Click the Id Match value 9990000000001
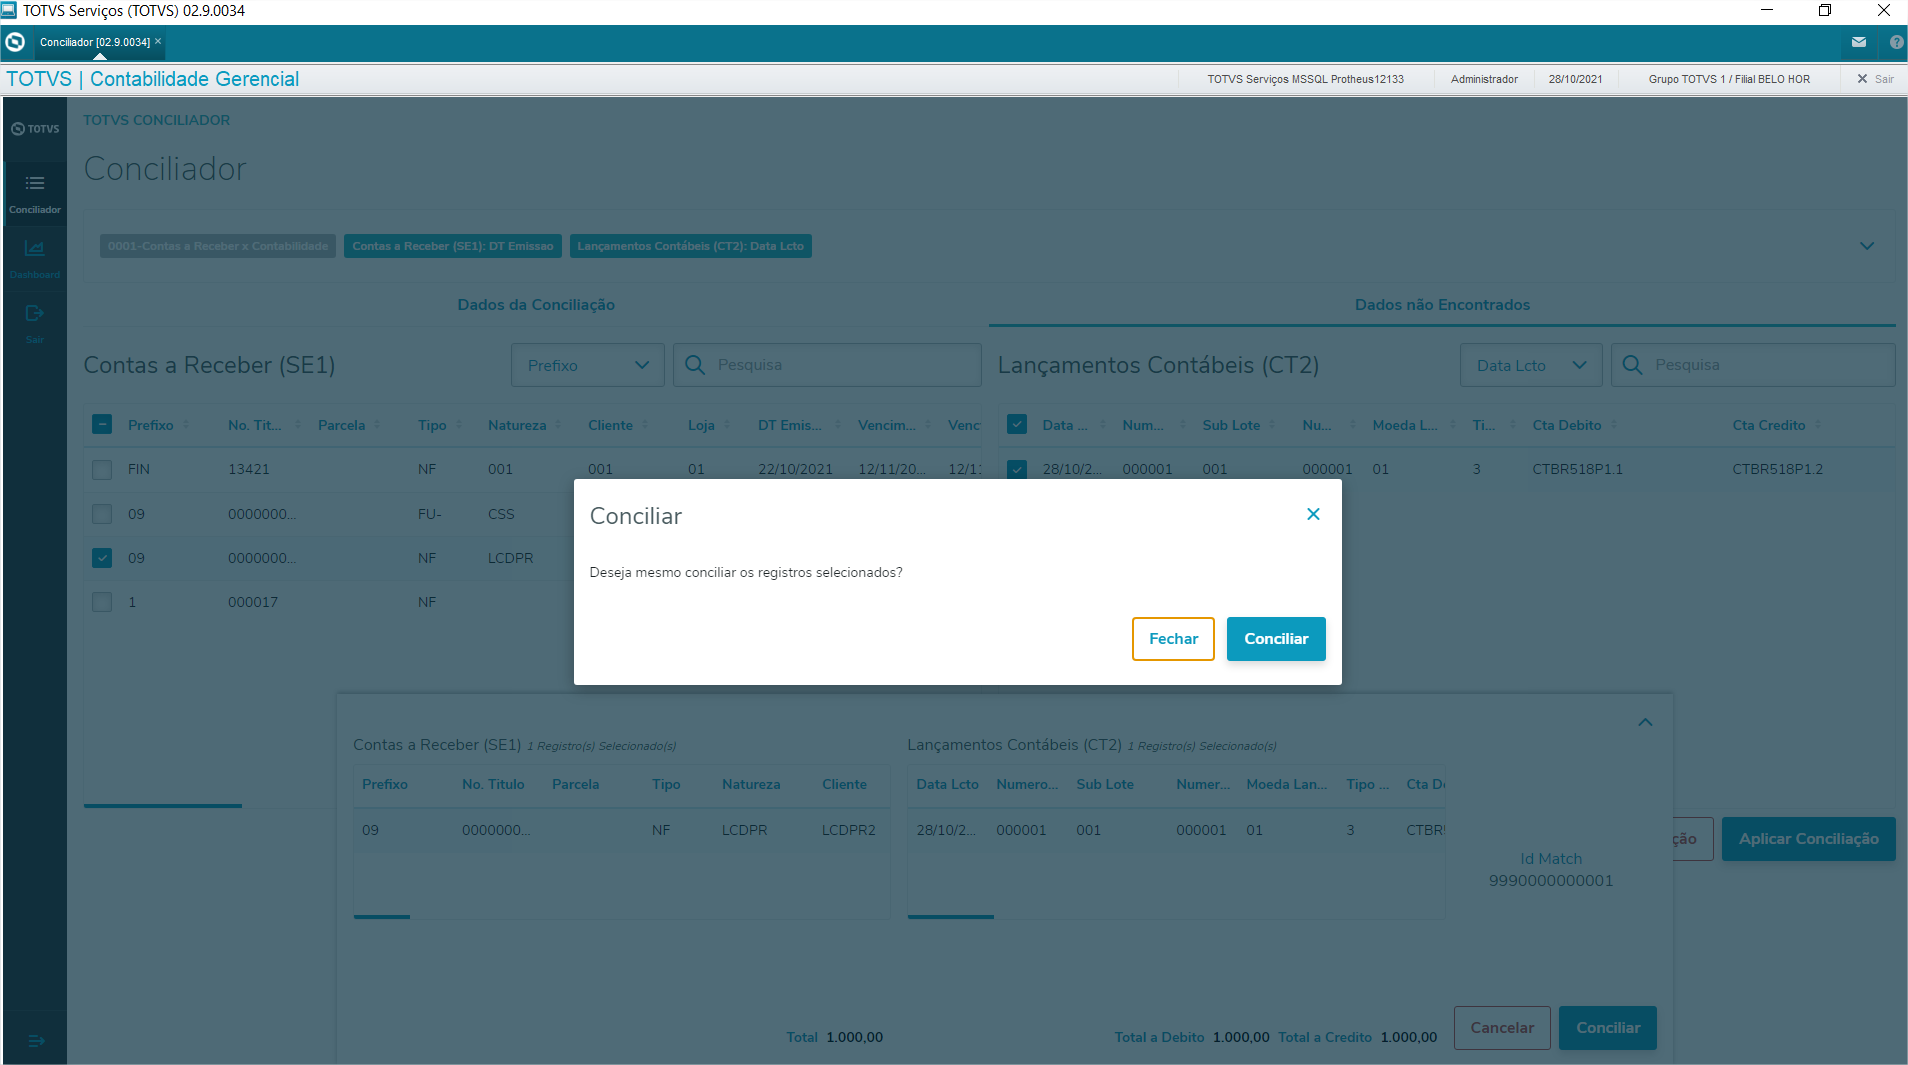This screenshot has height=1065, width=1908. 1550,881
